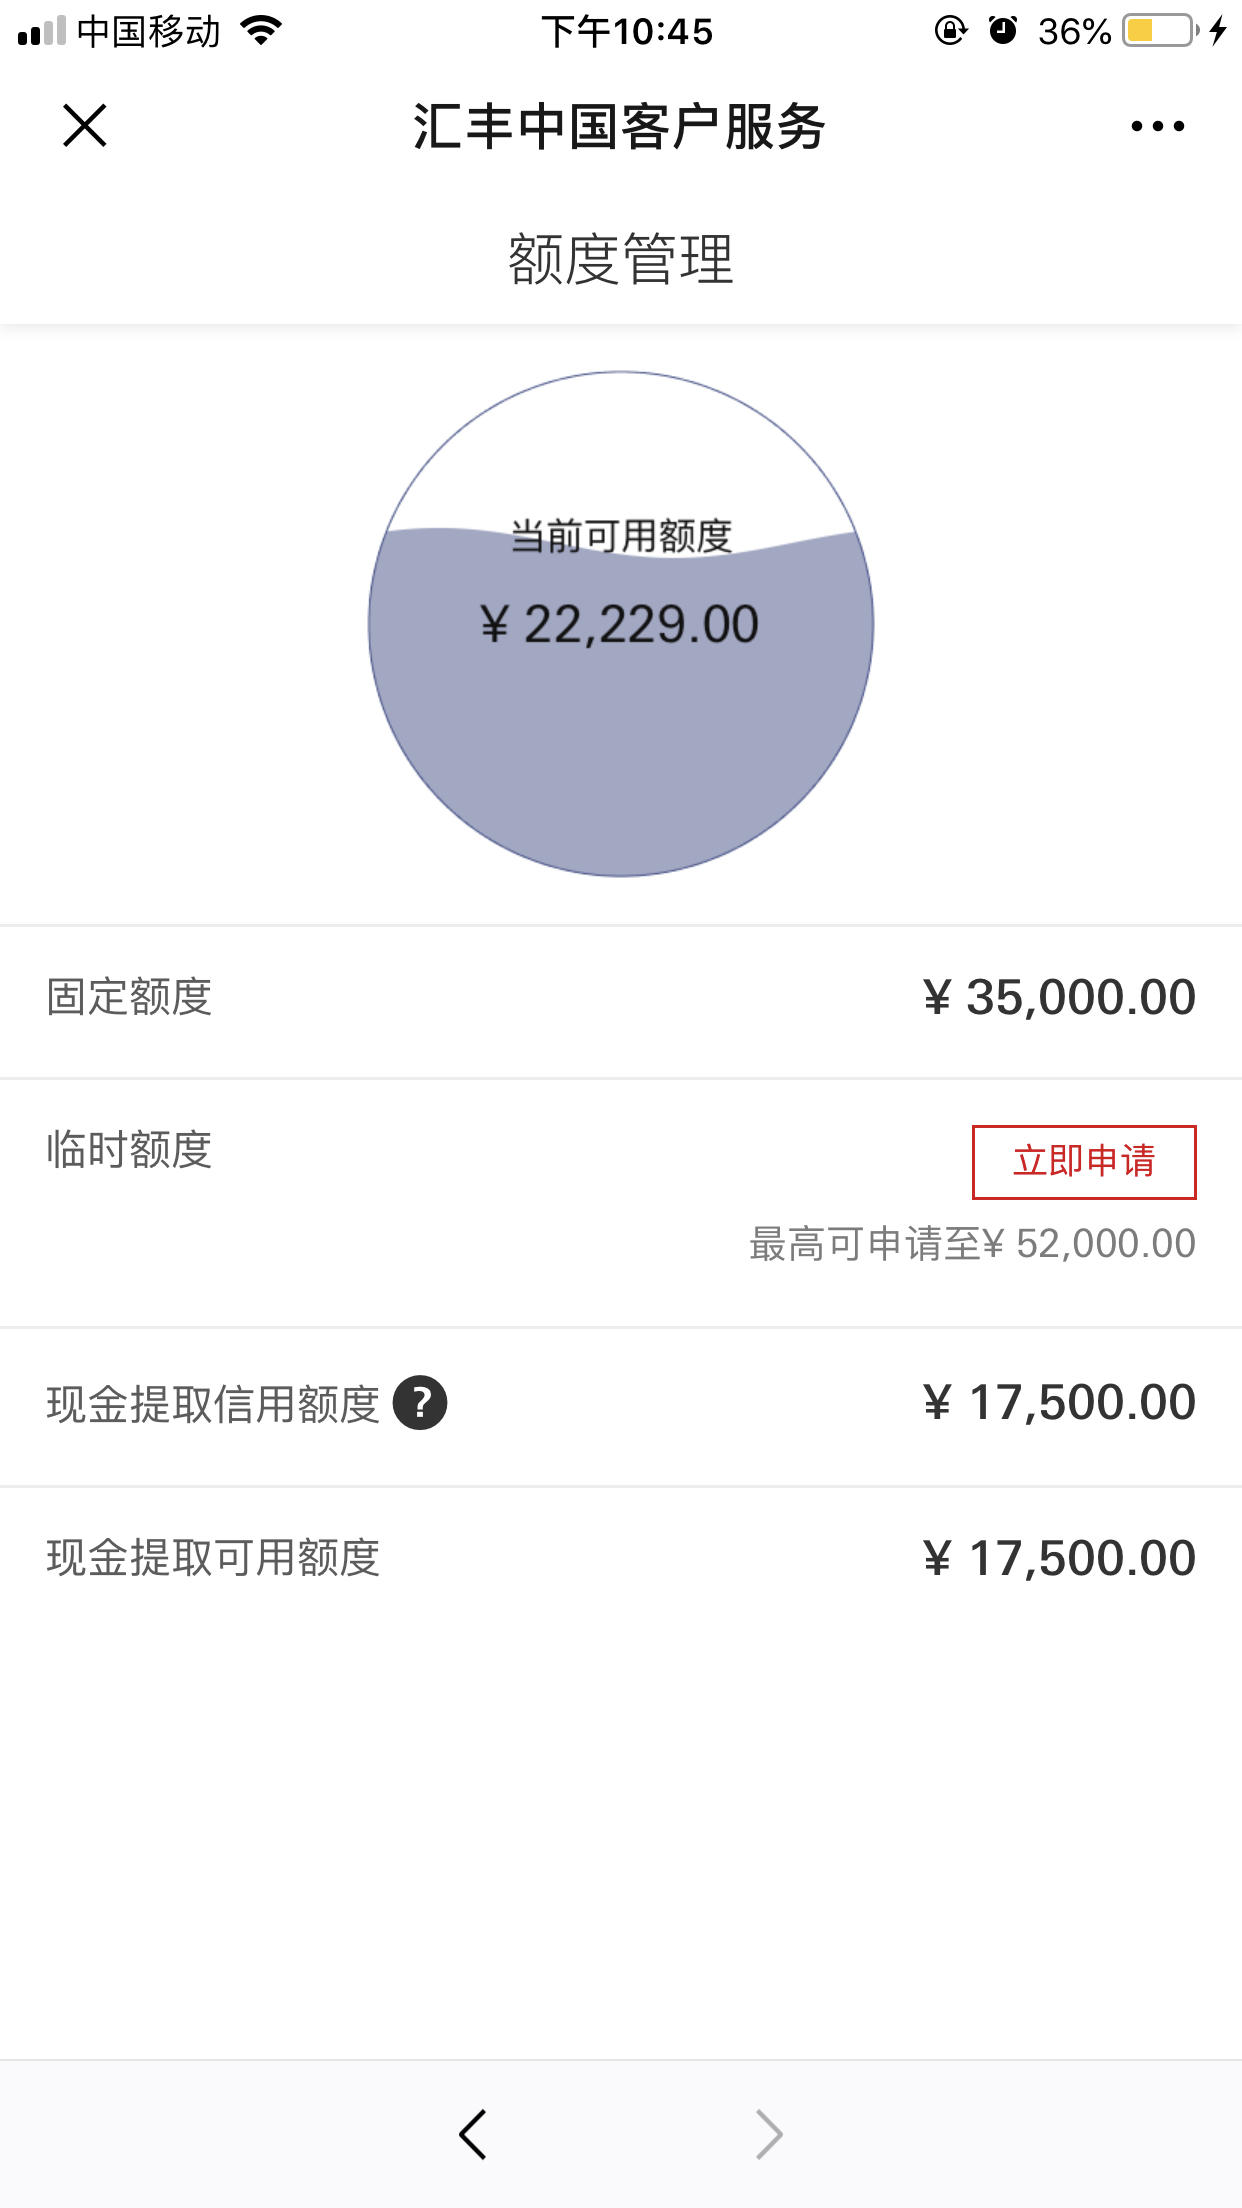Tap the 额度管理 page heading
The width and height of the screenshot is (1242, 2208).
(x=621, y=259)
